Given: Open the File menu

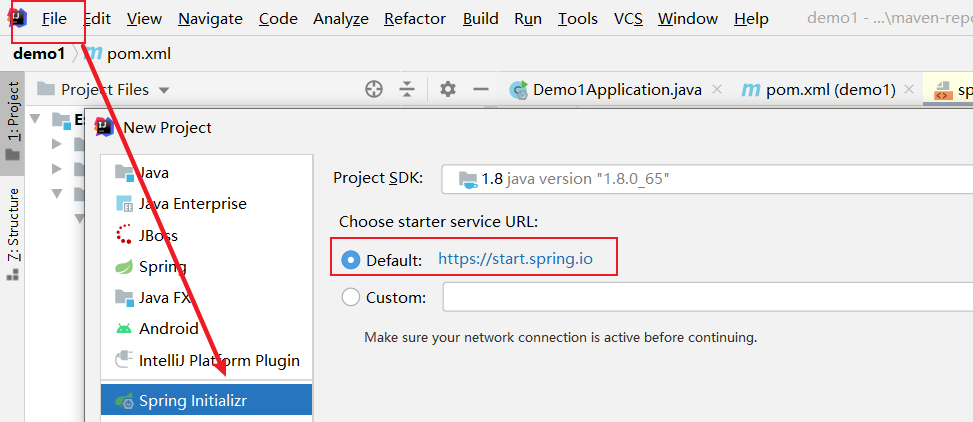Looking at the screenshot, I should pyautogui.click(x=55, y=19).
